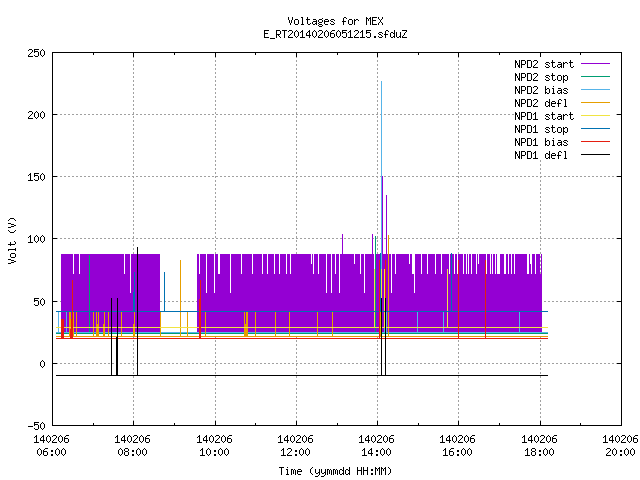Click the 'NPD2 defl' legend label
The width and height of the screenshot is (640, 480).
pyautogui.click(x=541, y=103)
